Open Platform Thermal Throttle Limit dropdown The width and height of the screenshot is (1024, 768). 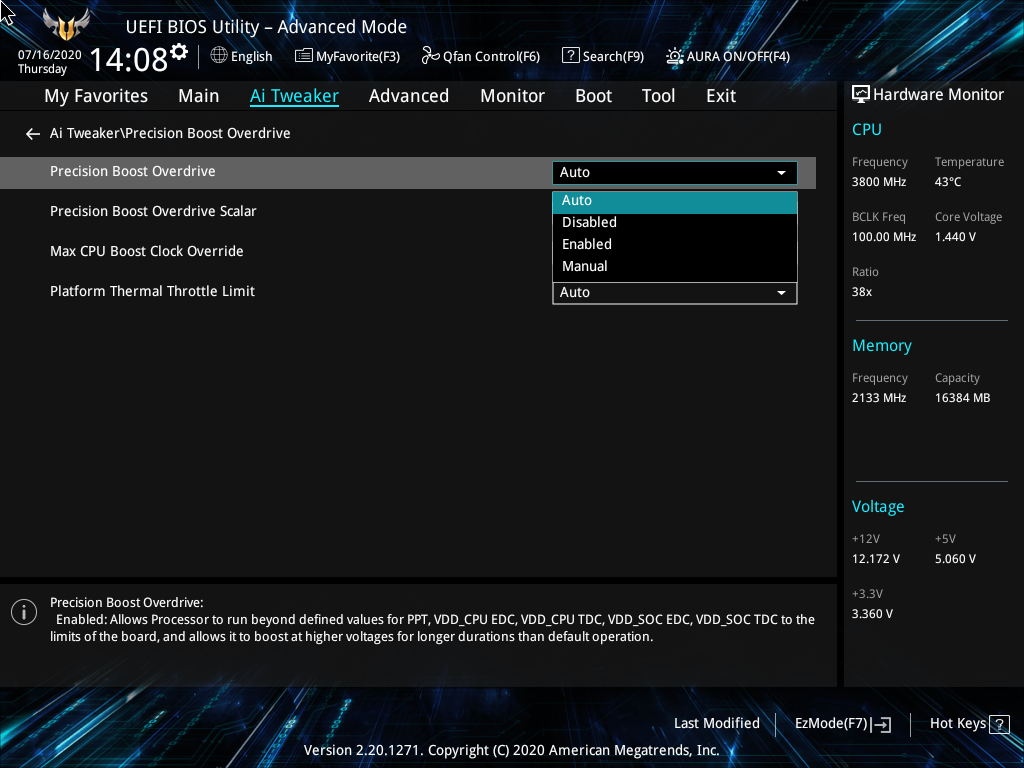coord(675,293)
